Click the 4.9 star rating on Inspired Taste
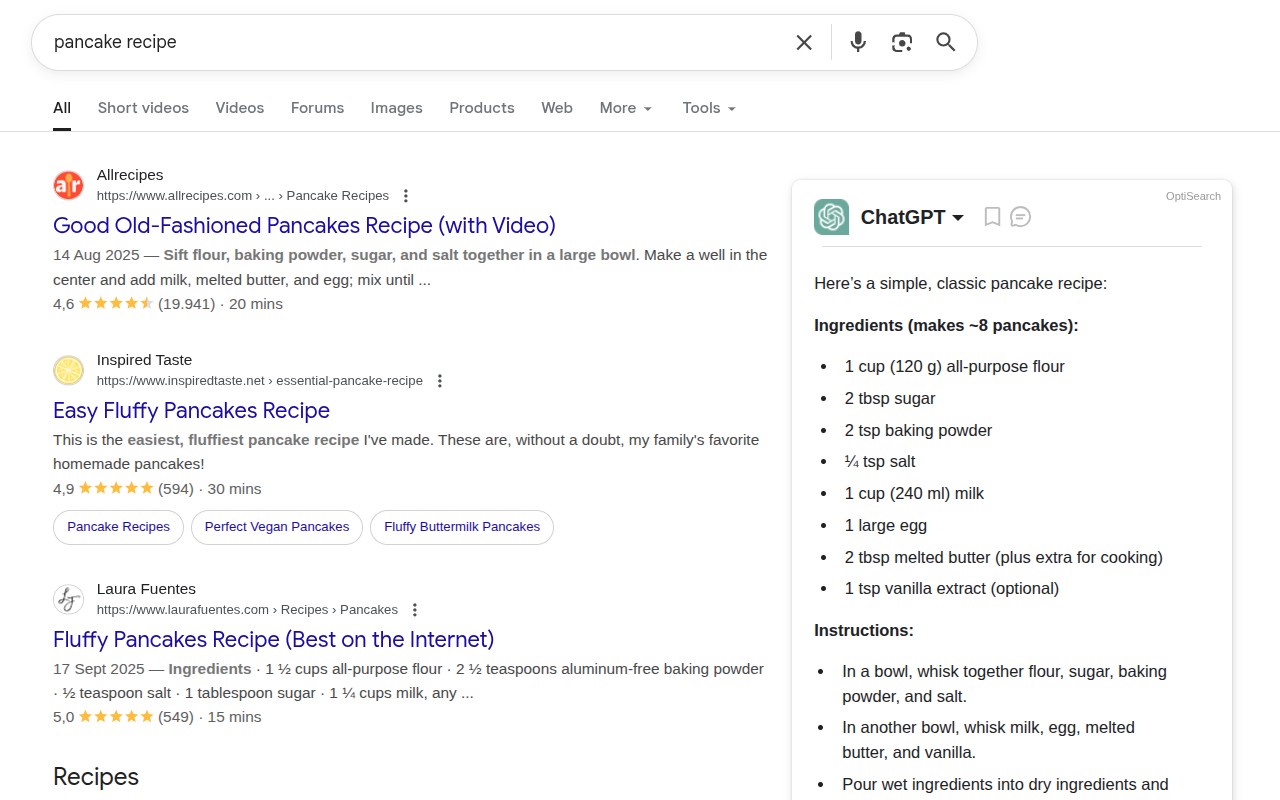 103,488
